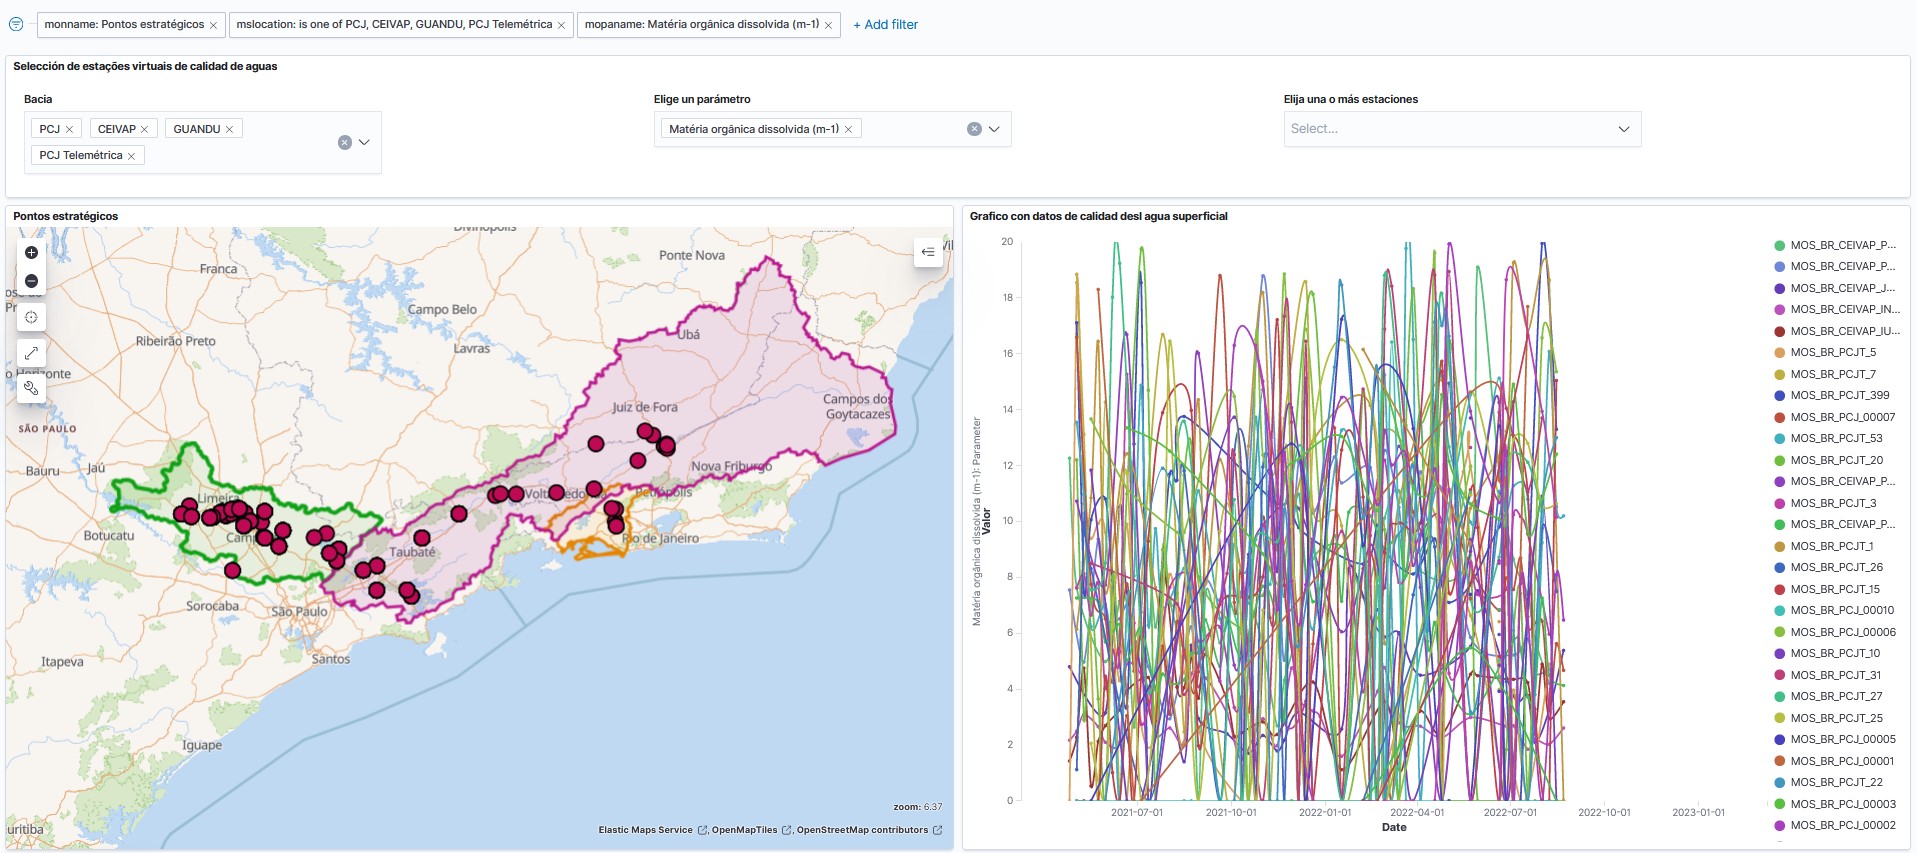The width and height of the screenshot is (1917, 853).
Task: Open the filter options menu icon
Action: 16,24
